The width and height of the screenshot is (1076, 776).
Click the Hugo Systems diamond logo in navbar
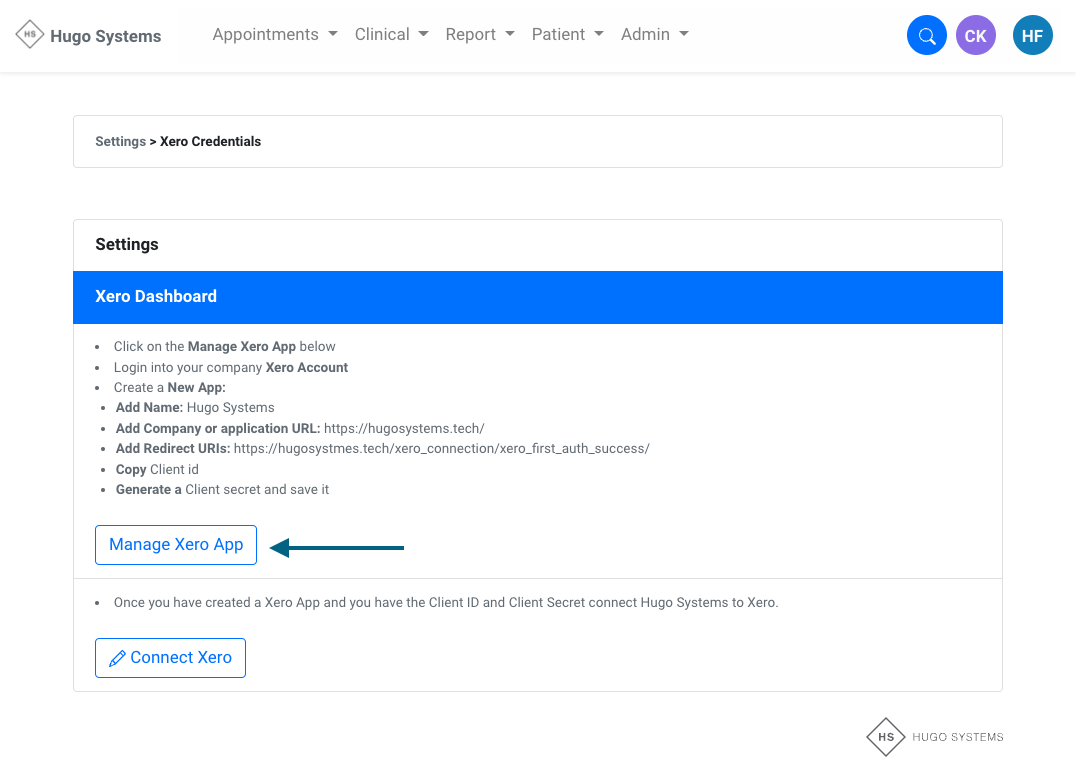30,35
